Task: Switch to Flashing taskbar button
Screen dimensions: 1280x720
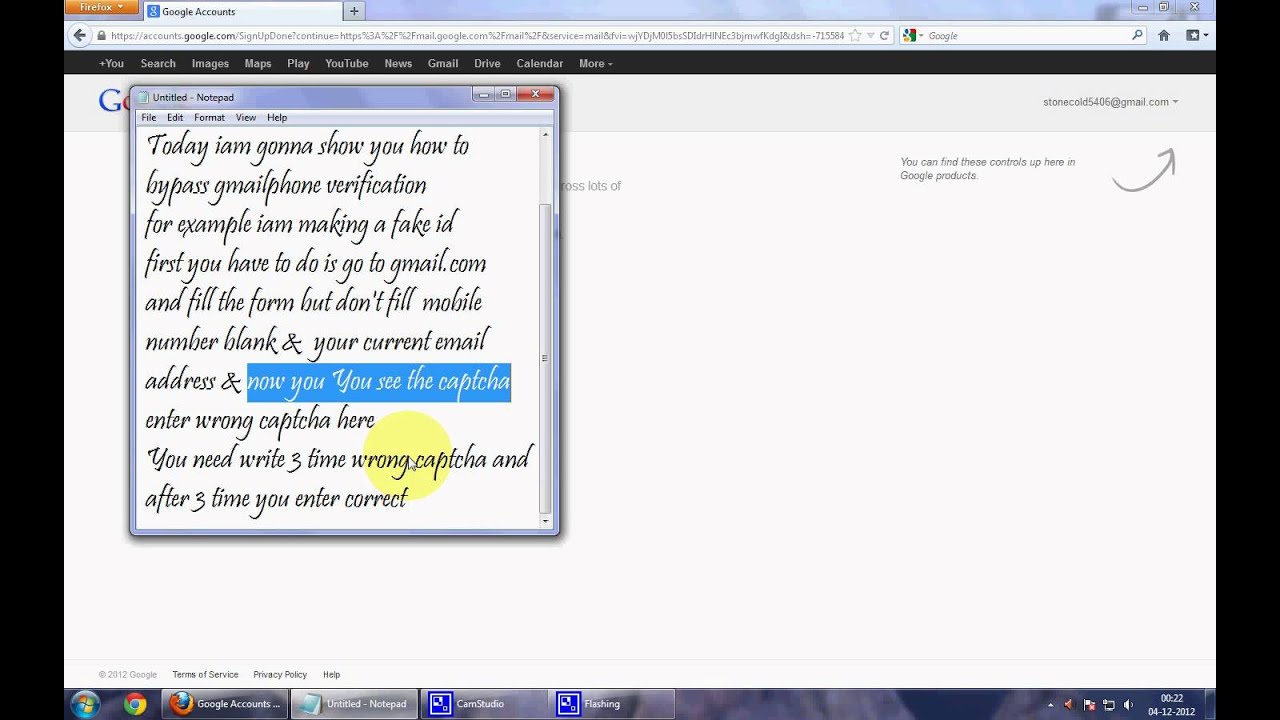Action: [611, 704]
